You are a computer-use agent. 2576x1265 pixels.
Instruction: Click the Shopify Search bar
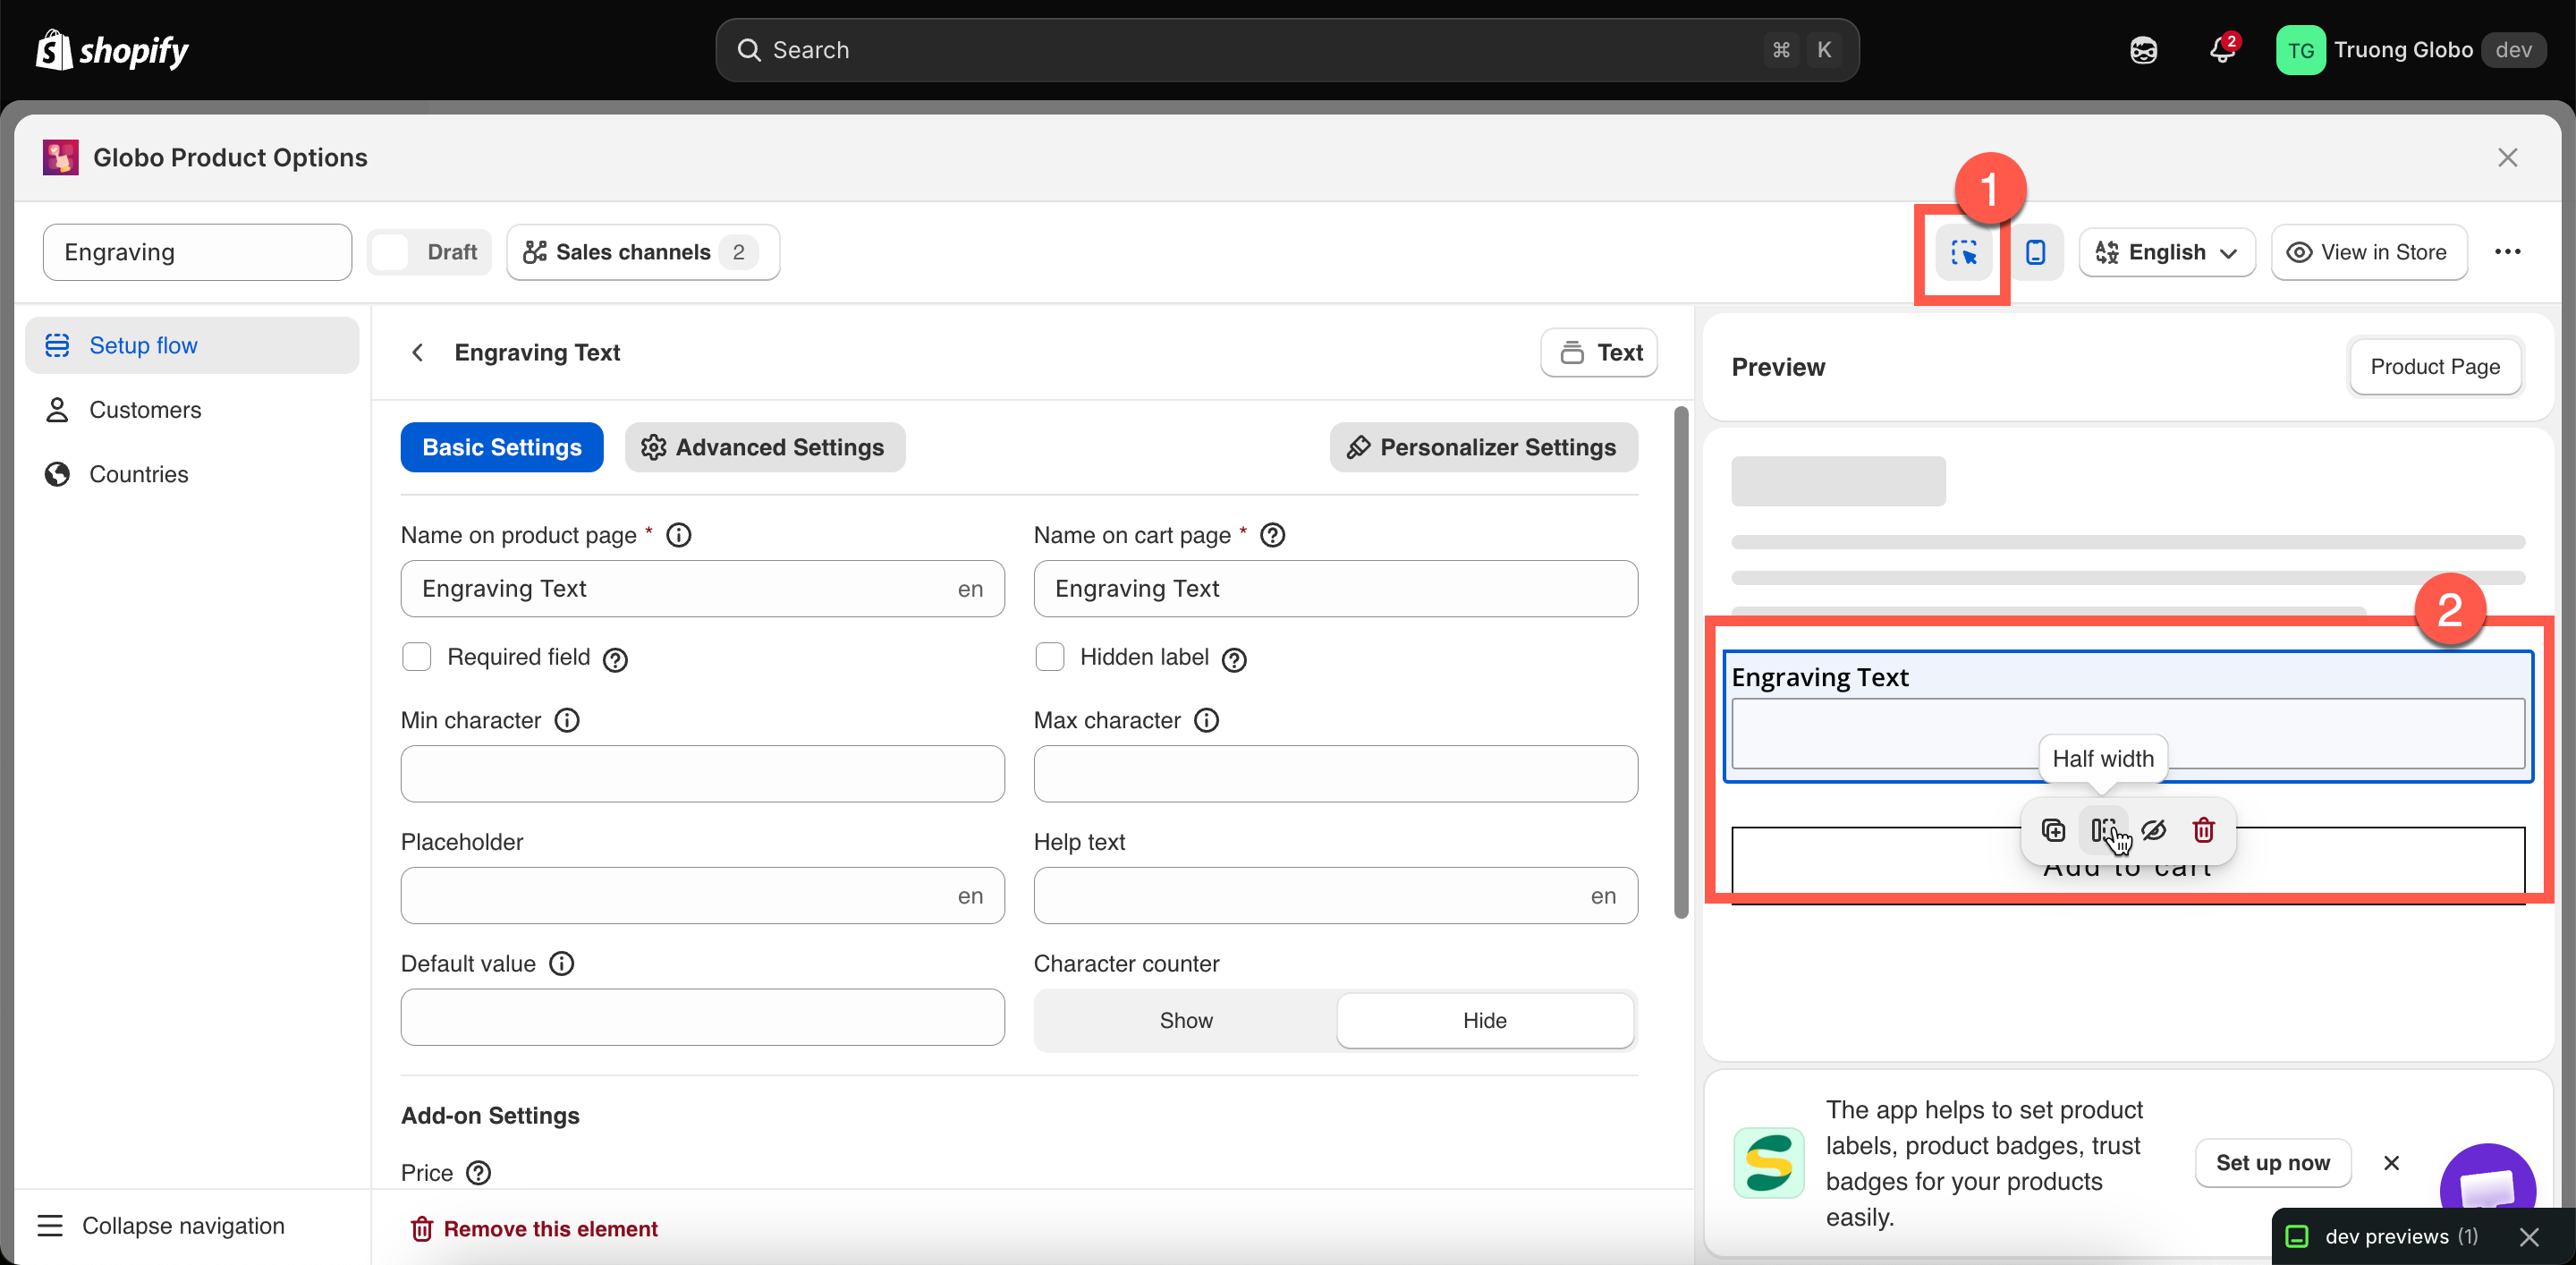(x=1287, y=50)
